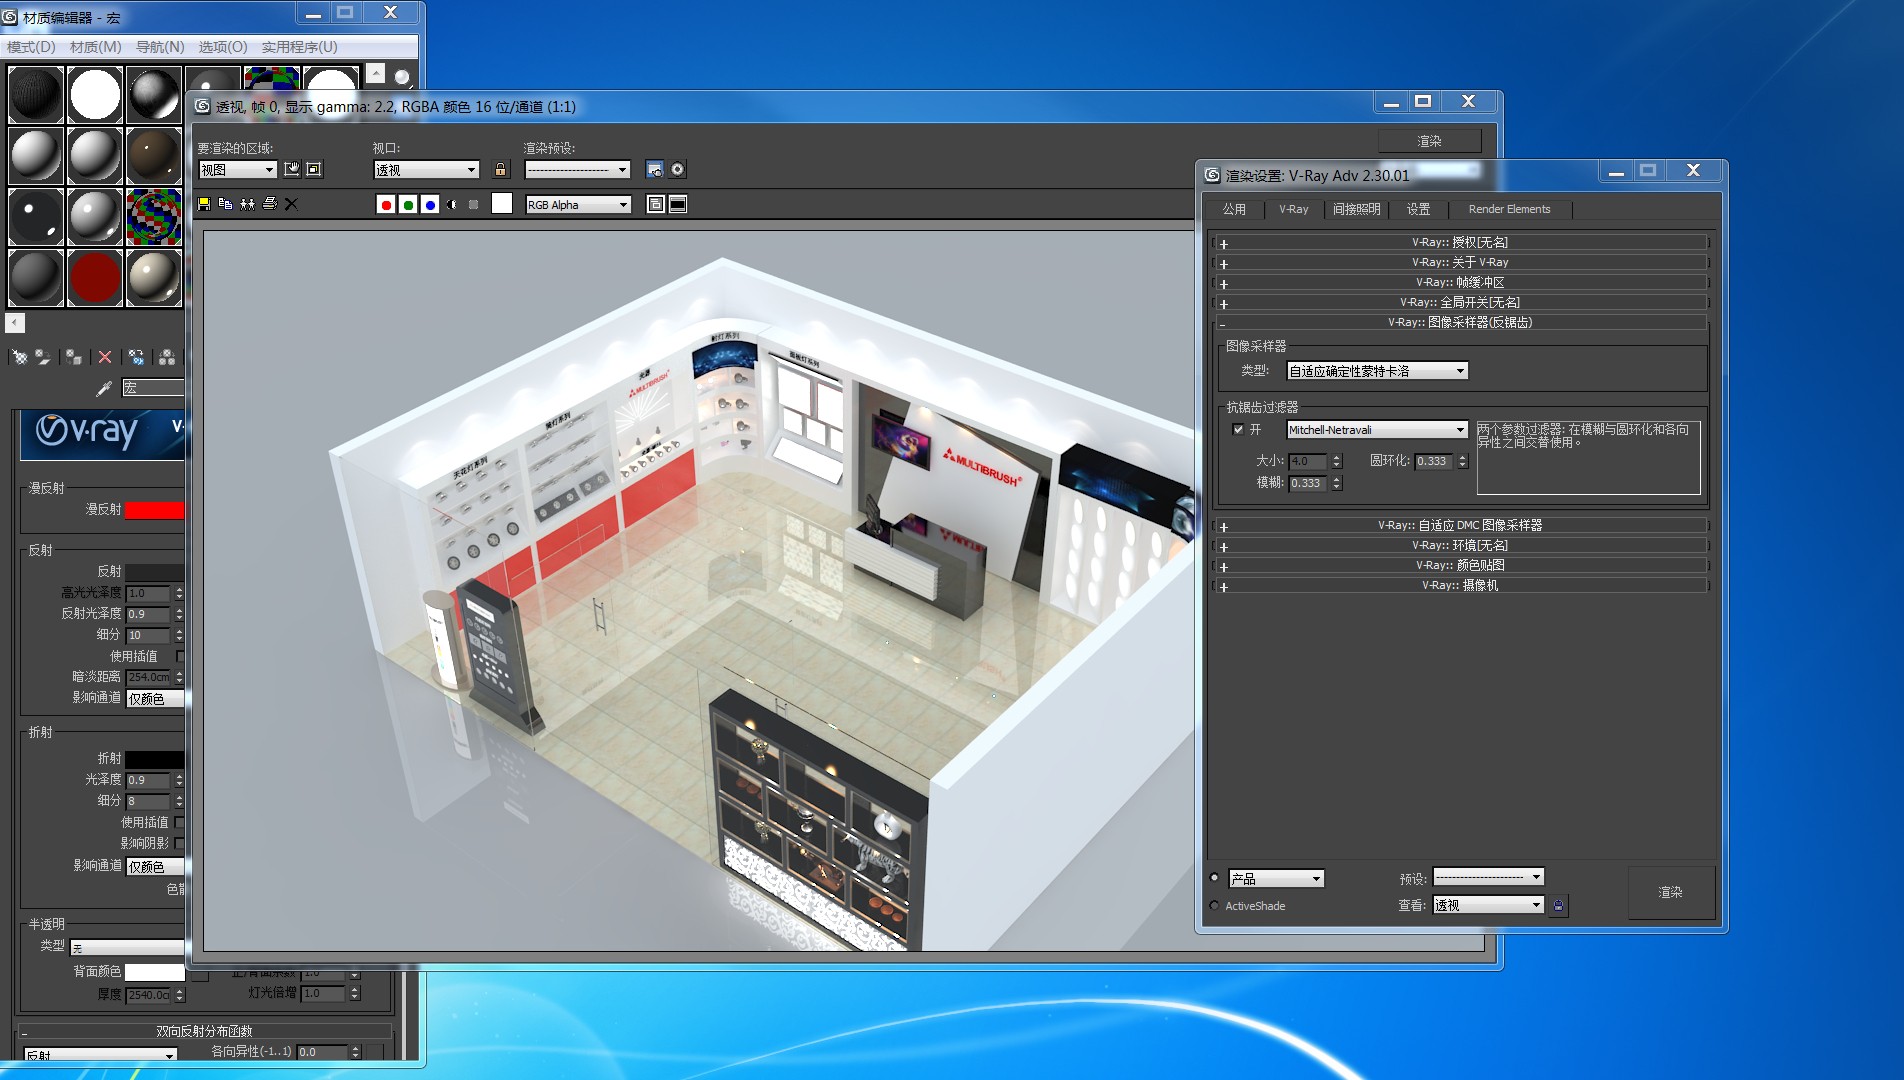The height and width of the screenshot is (1080, 1904).
Task: Switch to the V-Ray tab
Action: click(1294, 209)
